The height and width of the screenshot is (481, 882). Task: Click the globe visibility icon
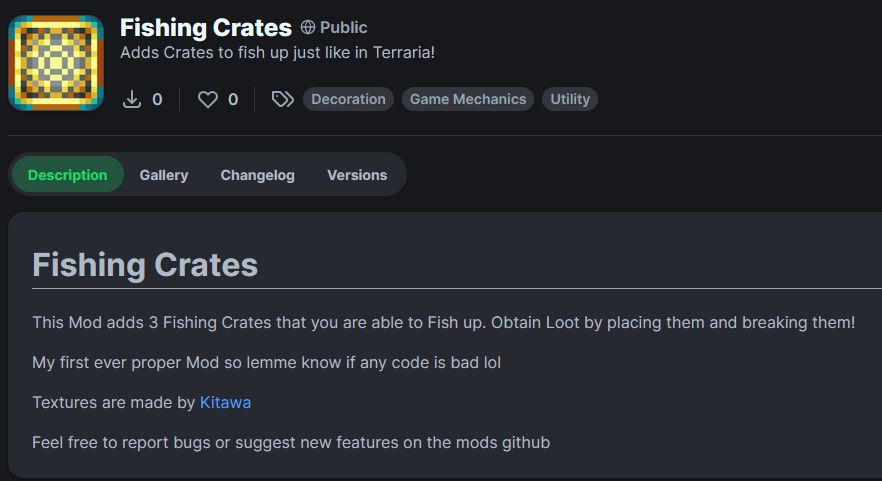pyautogui.click(x=308, y=27)
